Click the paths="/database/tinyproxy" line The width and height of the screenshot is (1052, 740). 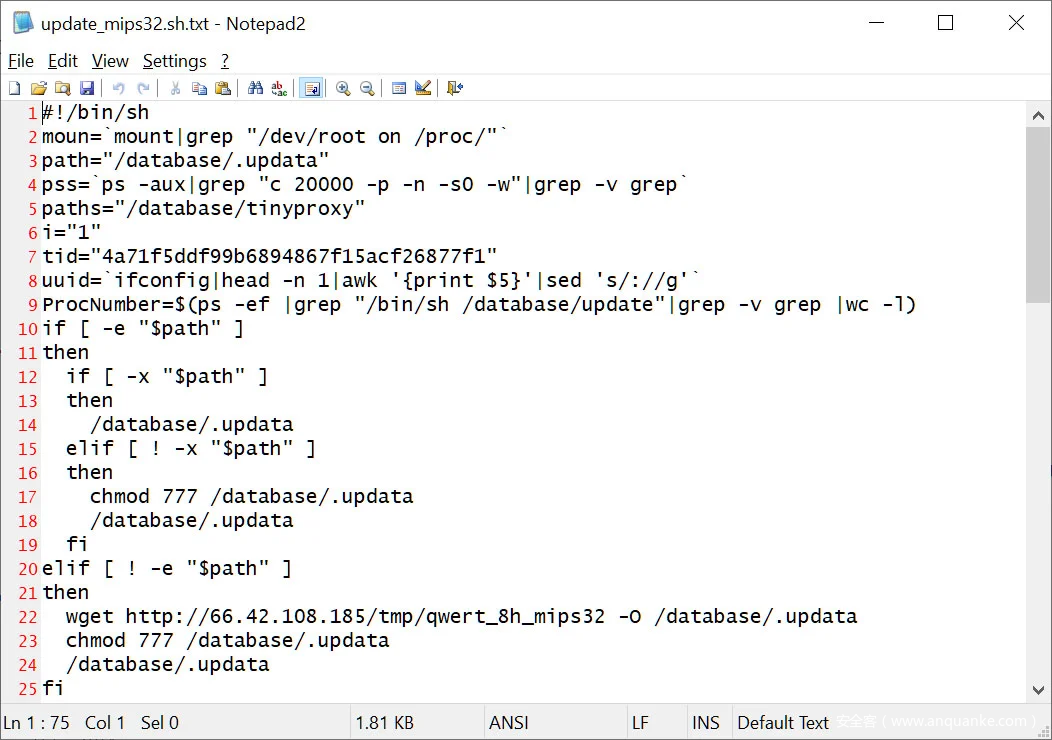(x=203, y=208)
